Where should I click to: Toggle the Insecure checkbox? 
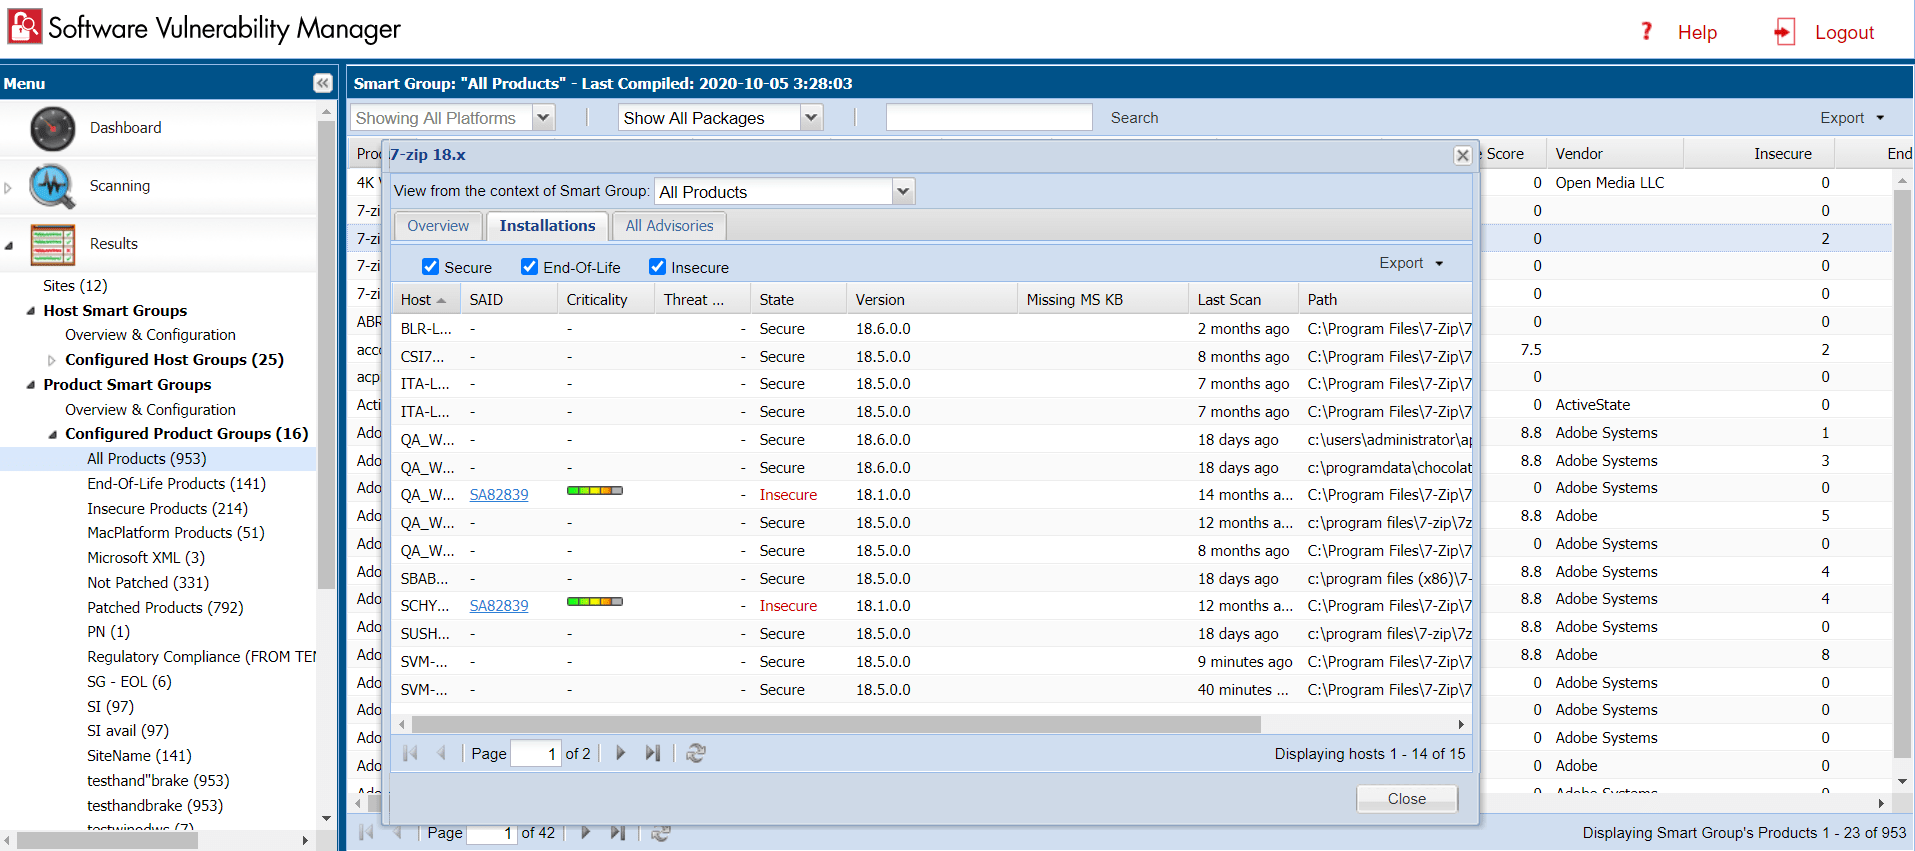point(657,266)
